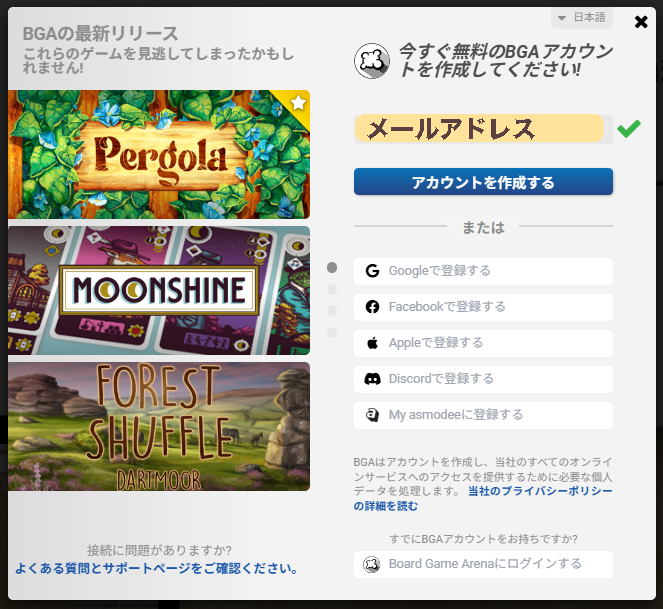Click the My asmodee logo icon

tap(372, 415)
